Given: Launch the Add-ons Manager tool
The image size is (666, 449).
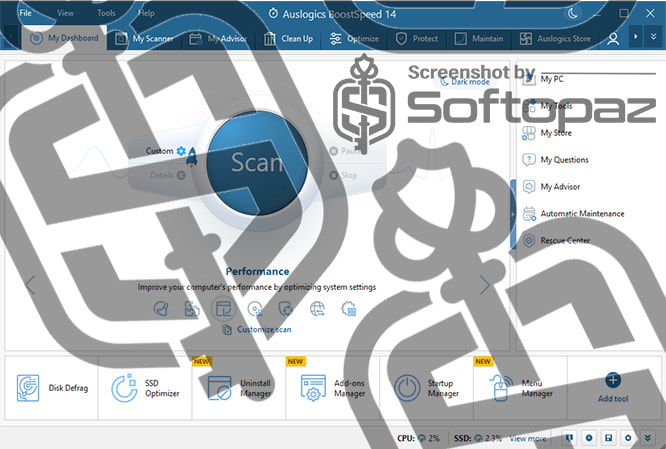Looking at the screenshot, I should [x=333, y=388].
